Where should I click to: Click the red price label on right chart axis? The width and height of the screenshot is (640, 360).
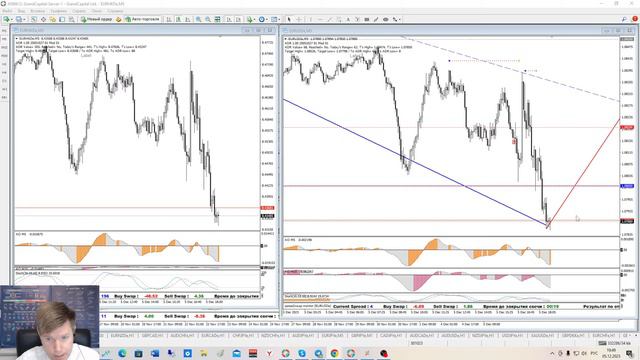627,128
